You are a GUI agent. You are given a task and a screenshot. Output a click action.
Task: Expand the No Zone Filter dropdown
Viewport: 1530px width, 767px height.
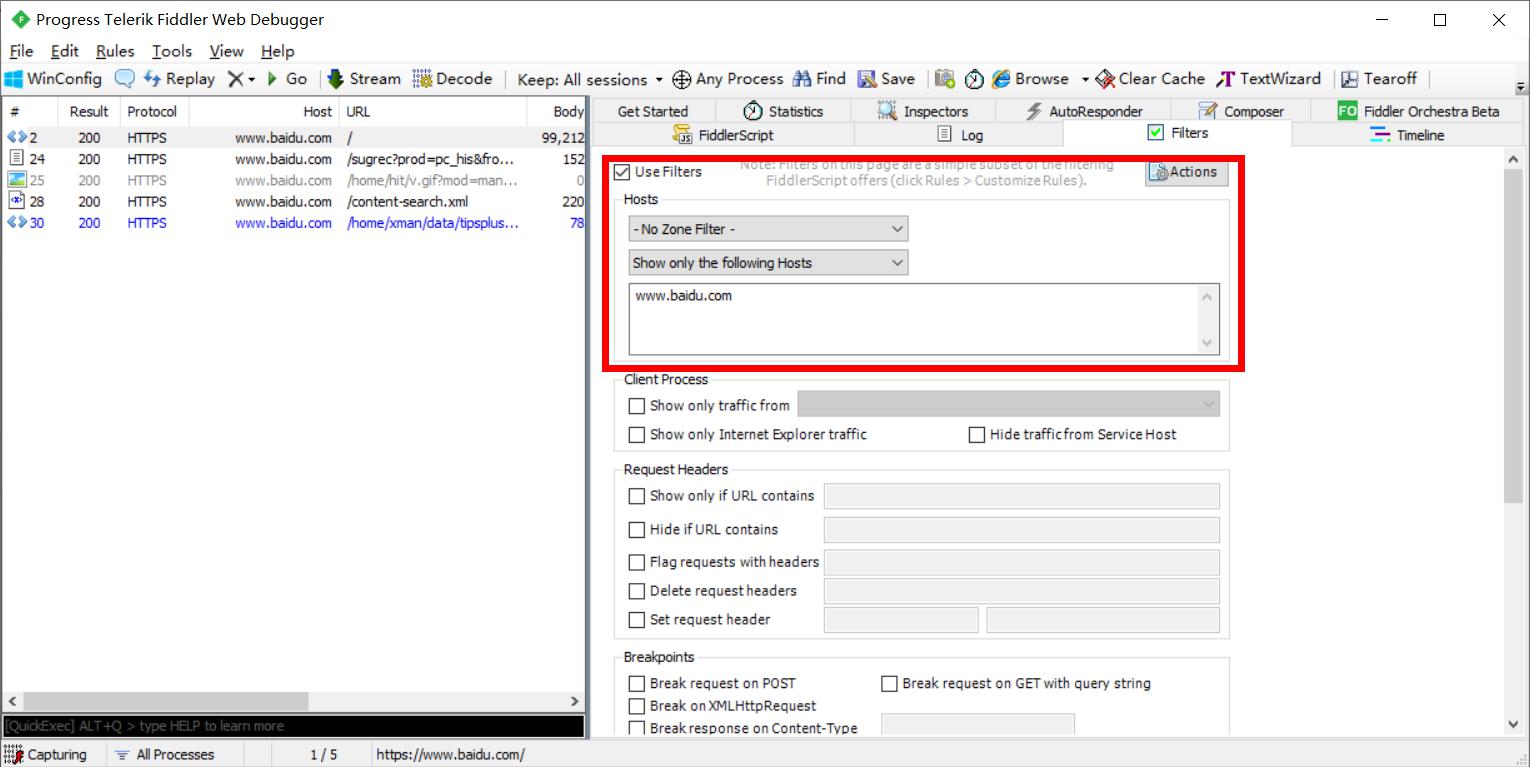tap(768, 229)
